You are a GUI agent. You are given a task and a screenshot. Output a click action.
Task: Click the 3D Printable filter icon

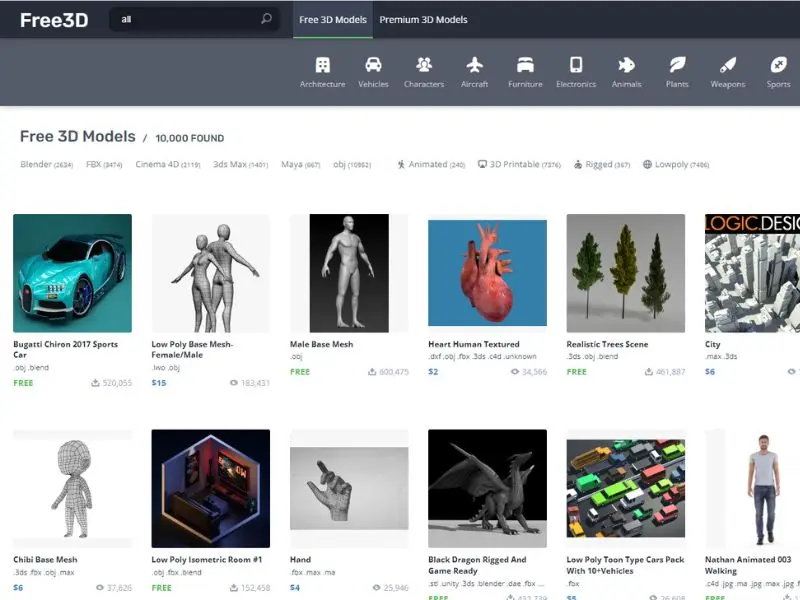click(x=482, y=164)
